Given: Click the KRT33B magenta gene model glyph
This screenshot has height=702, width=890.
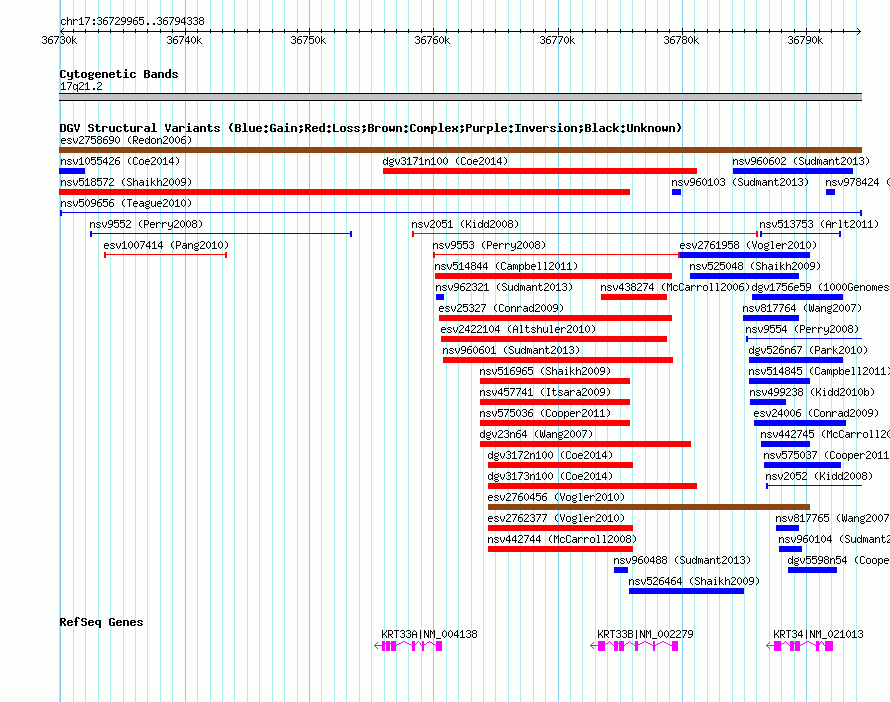Looking at the screenshot, I should (x=635, y=646).
